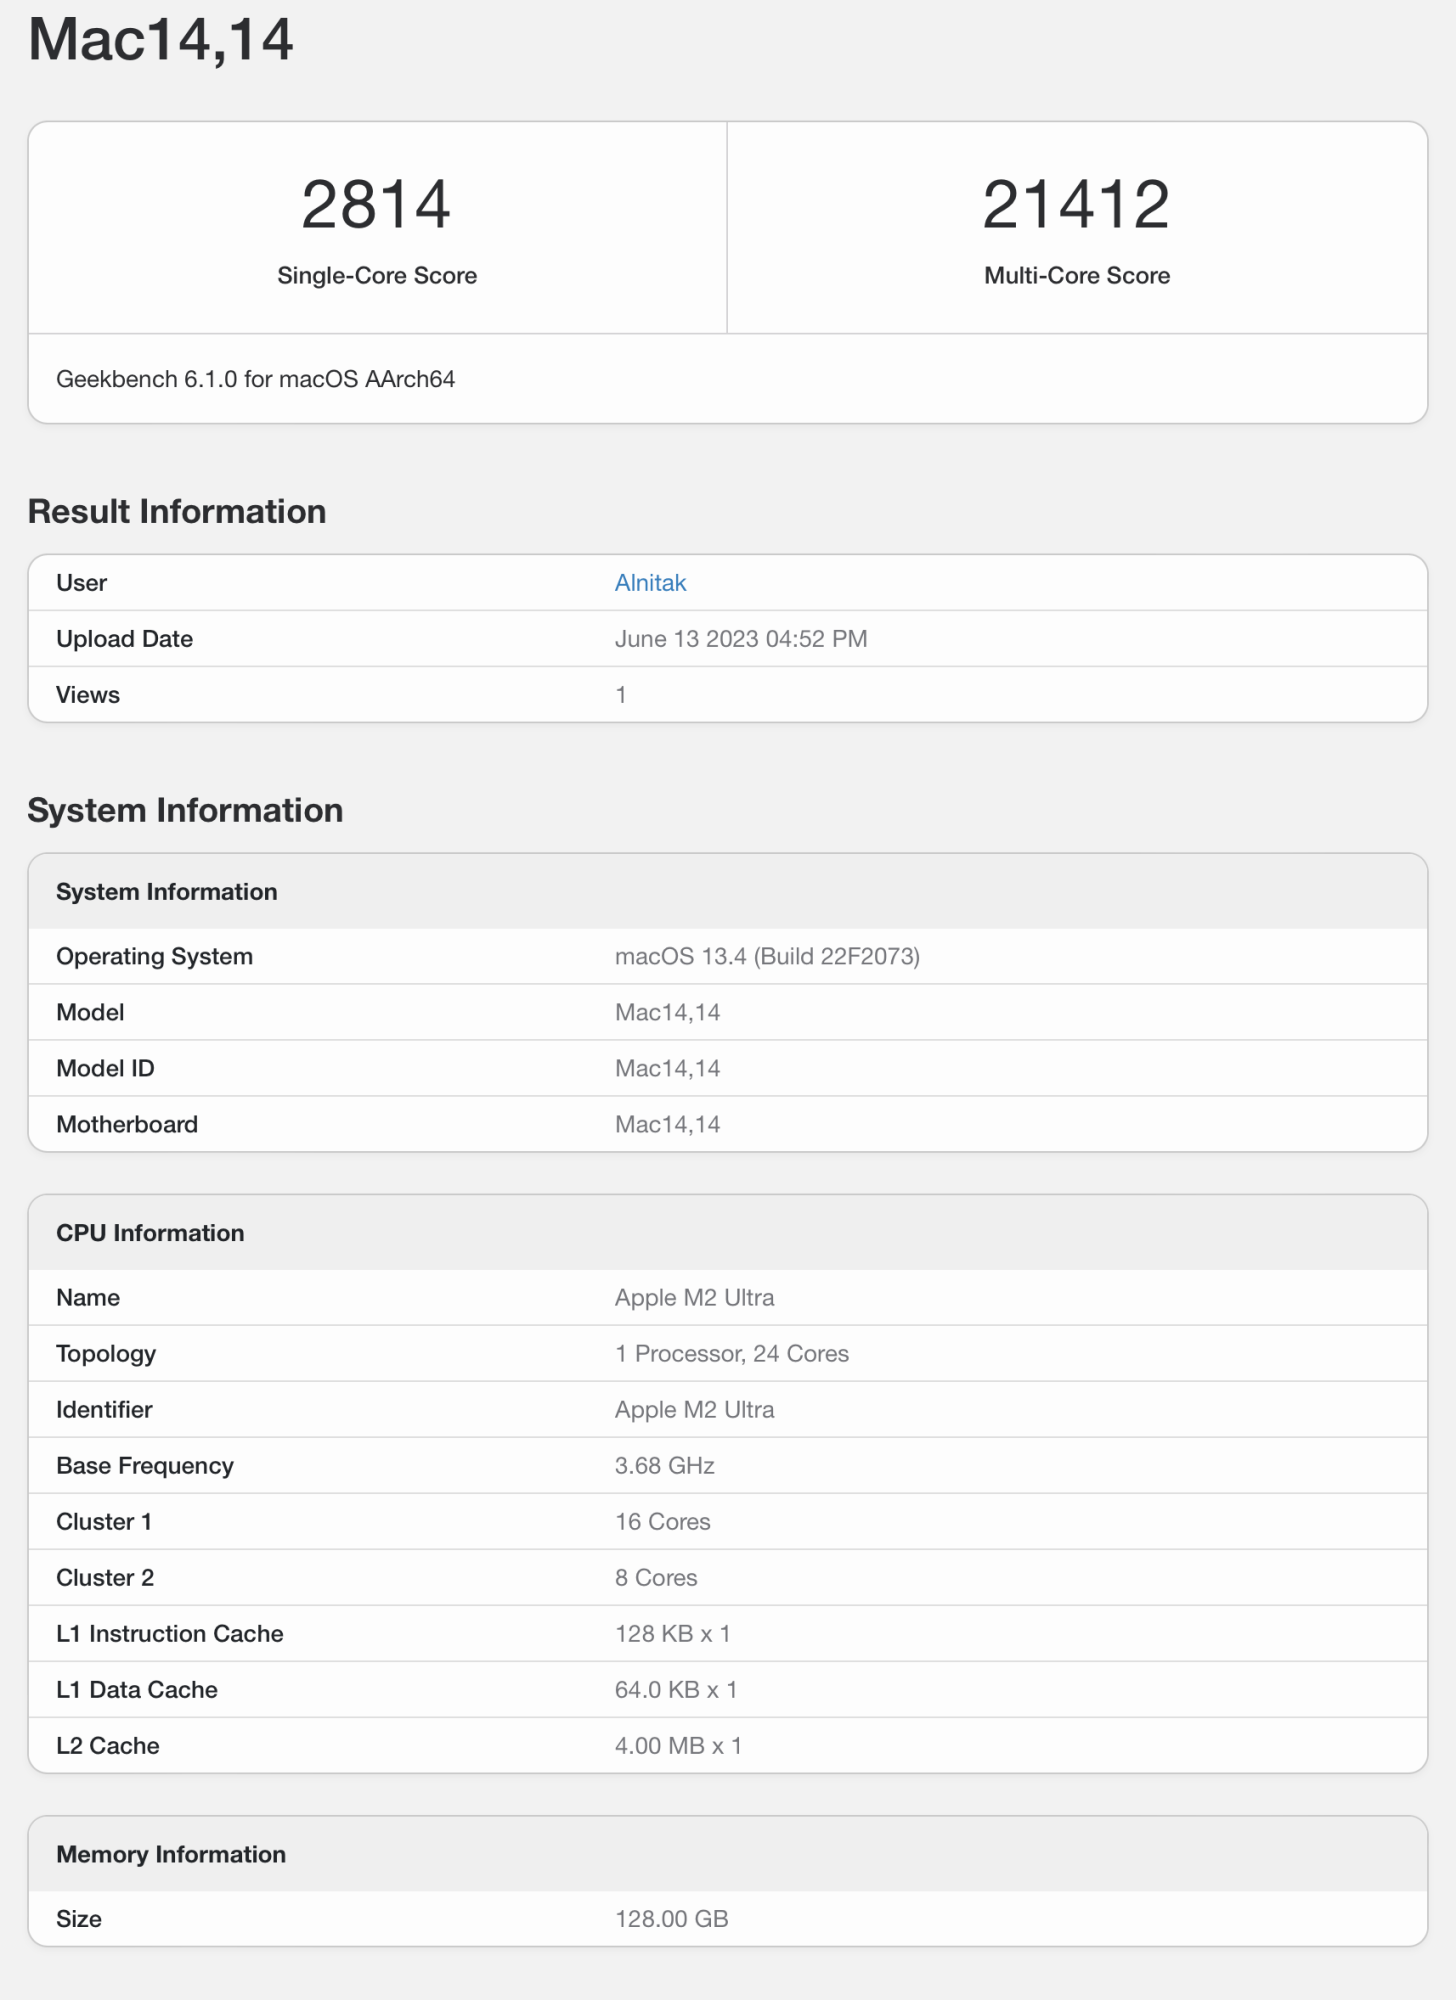Click the Mac14,14 page title

click(161, 40)
